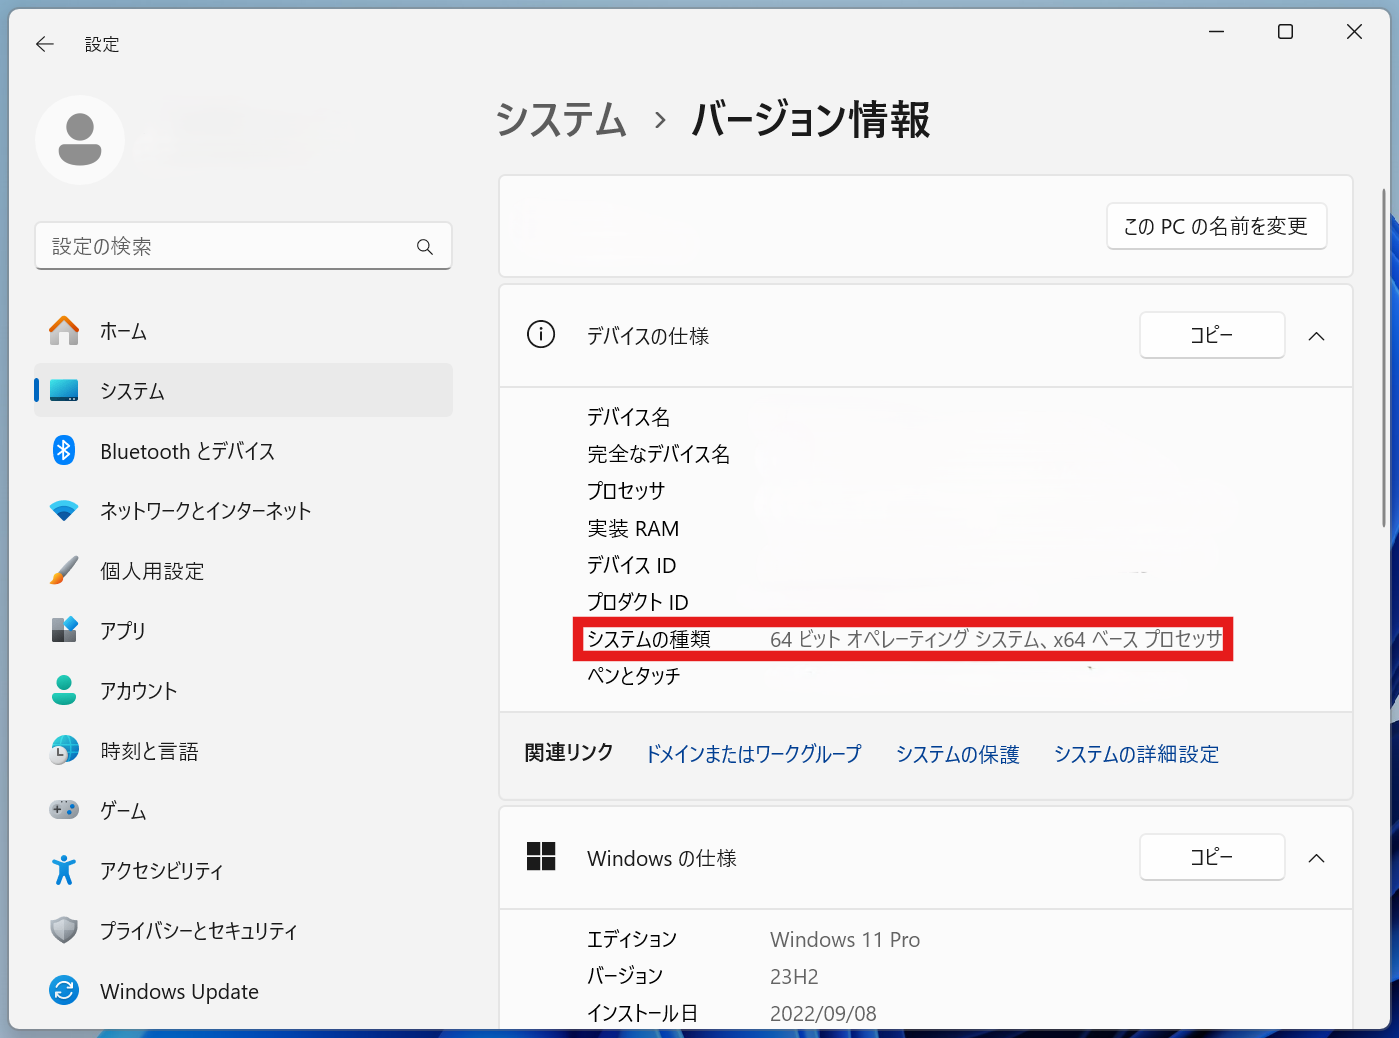This screenshot has width=1399, height=1038.
Task: Click the 完全なデバイス名 label
Action: (x=658, y=454)
